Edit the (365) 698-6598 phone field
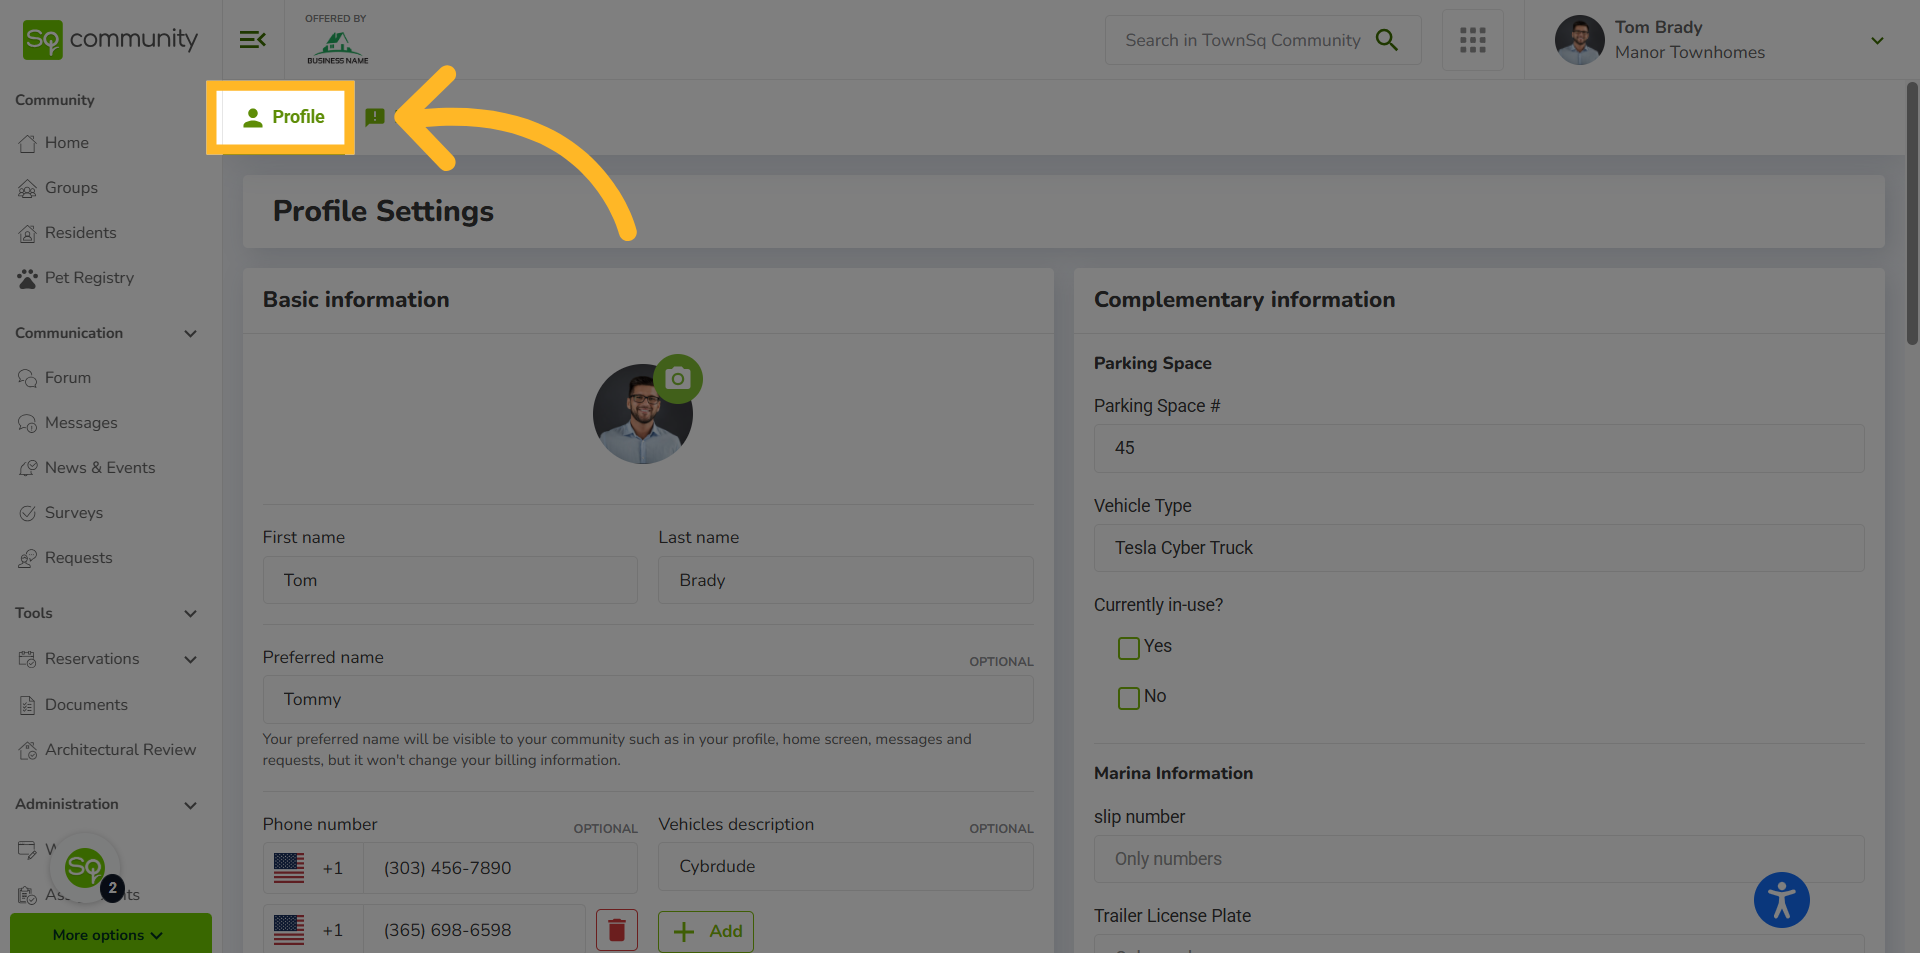The image size is (1920, 953). 475,930
